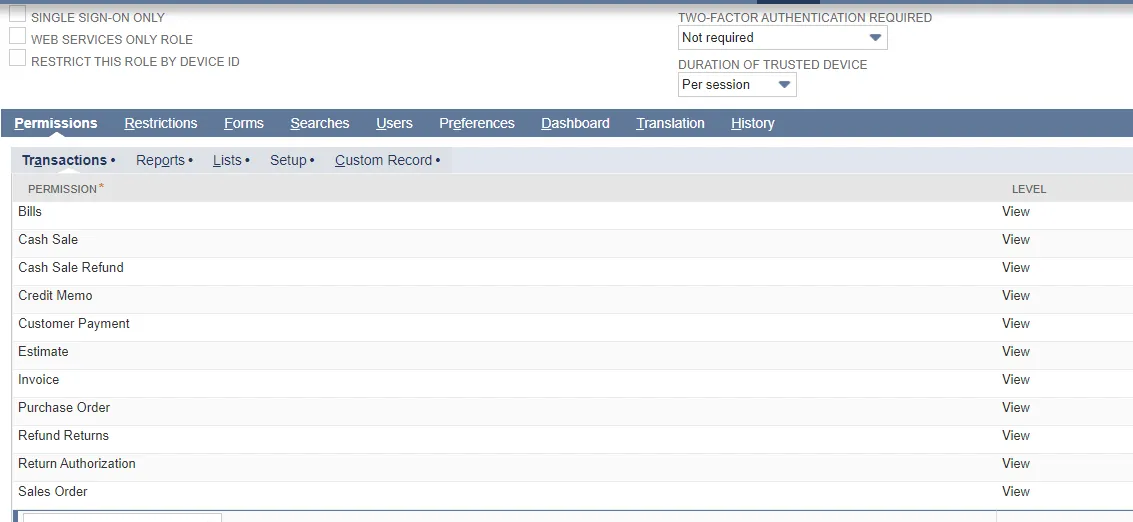Click the Level column header

[x=1028, y=189]
